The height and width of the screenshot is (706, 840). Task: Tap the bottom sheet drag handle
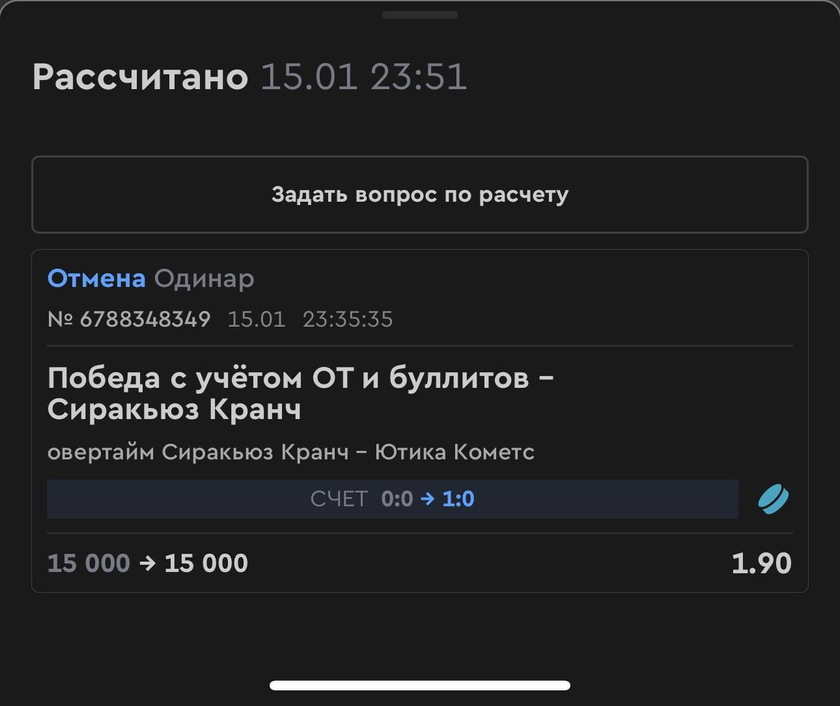pyautogui.click(x=419, y=15)
